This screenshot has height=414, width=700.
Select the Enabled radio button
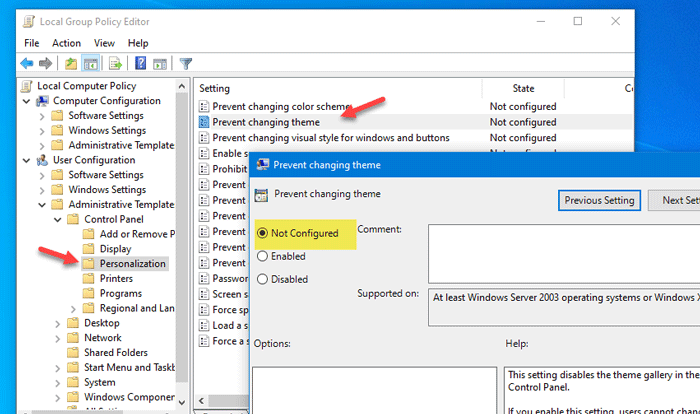[x=262, y=256]
